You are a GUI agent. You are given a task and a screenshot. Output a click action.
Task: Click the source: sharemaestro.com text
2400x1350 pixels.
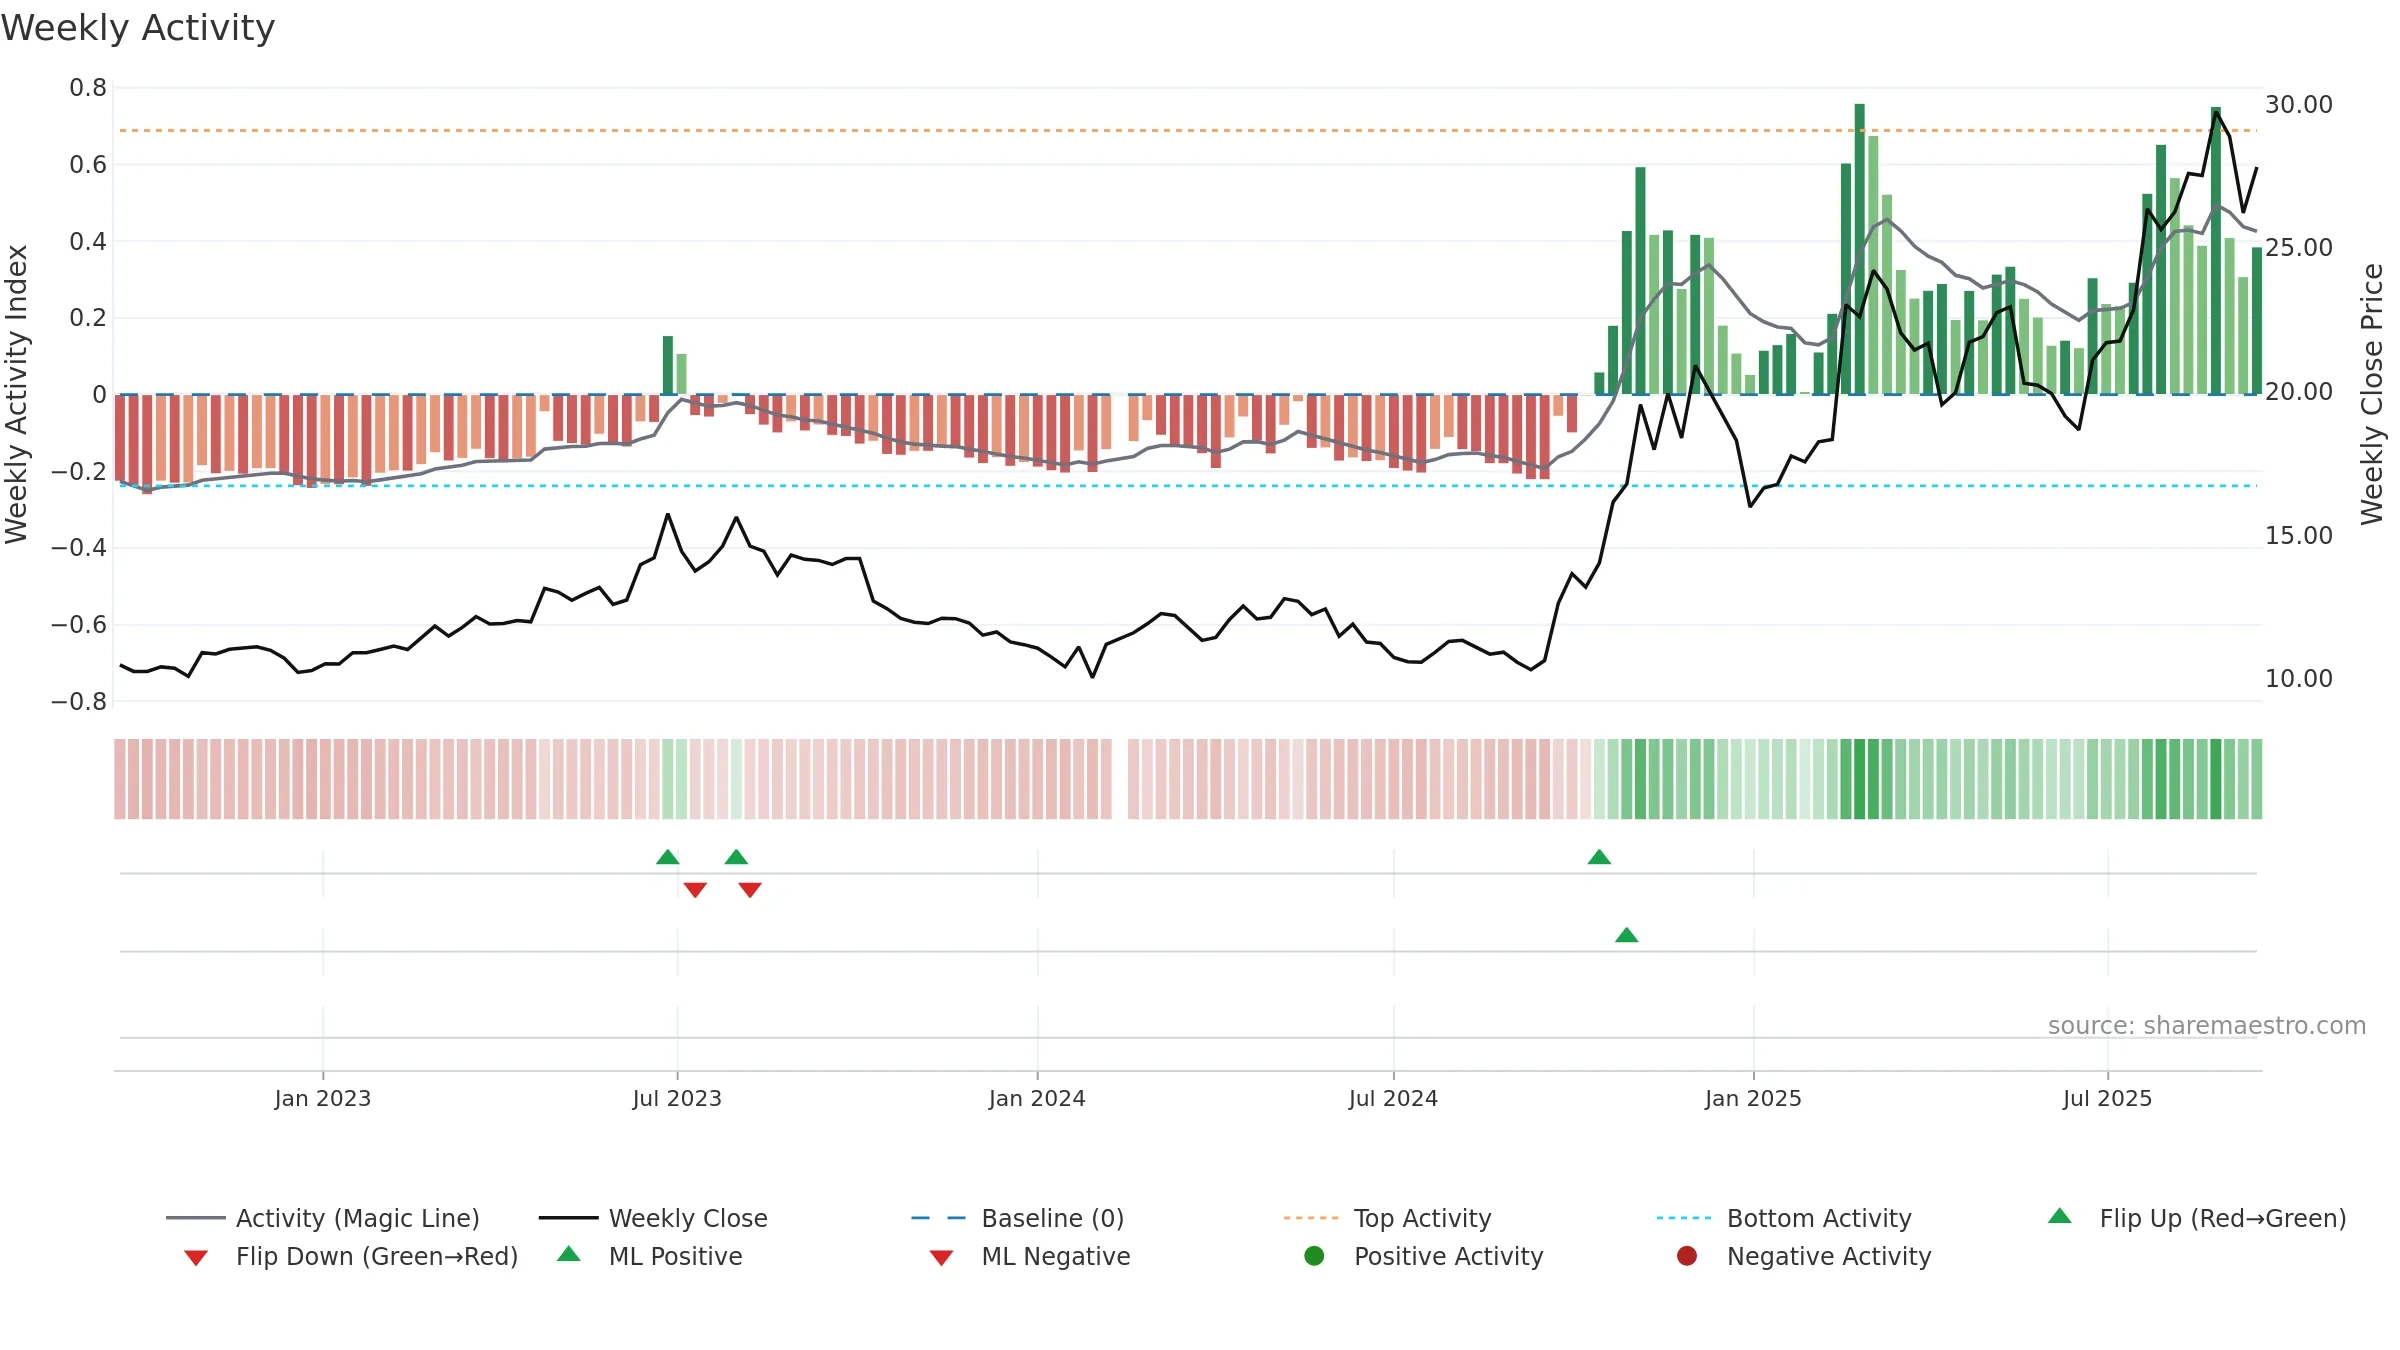tap(2207, 1025)
